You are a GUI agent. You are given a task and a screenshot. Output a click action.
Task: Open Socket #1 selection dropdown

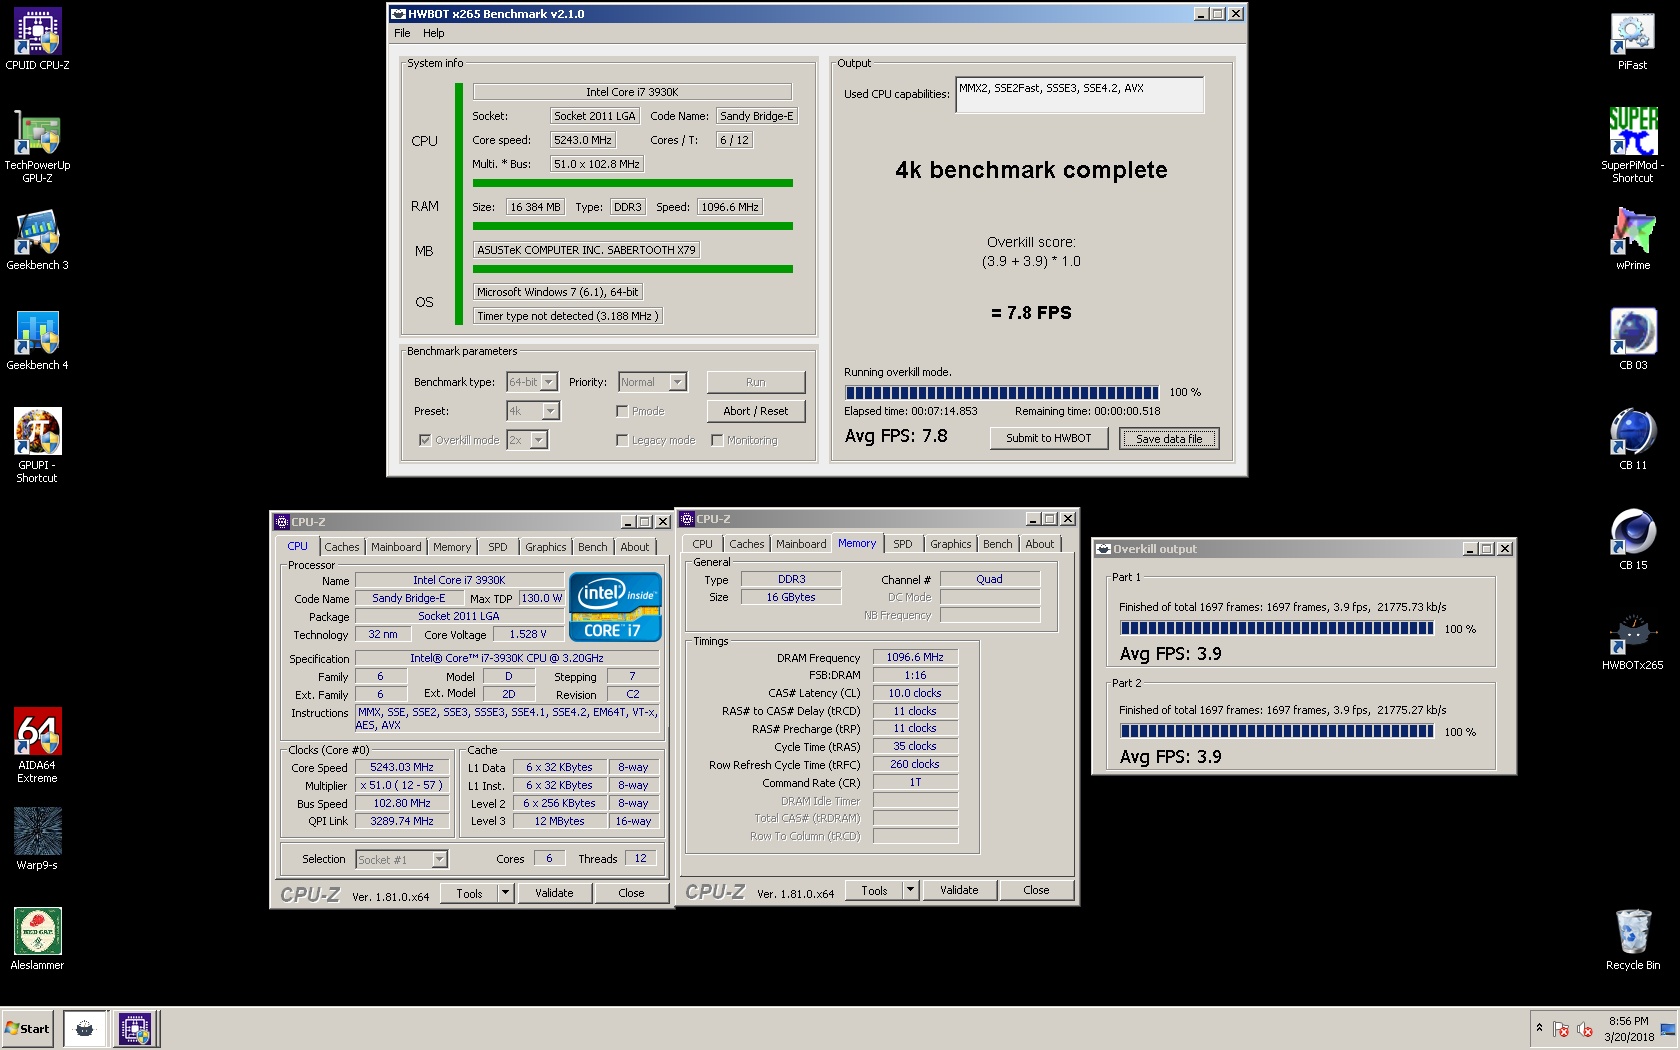(x=402, y=859)
